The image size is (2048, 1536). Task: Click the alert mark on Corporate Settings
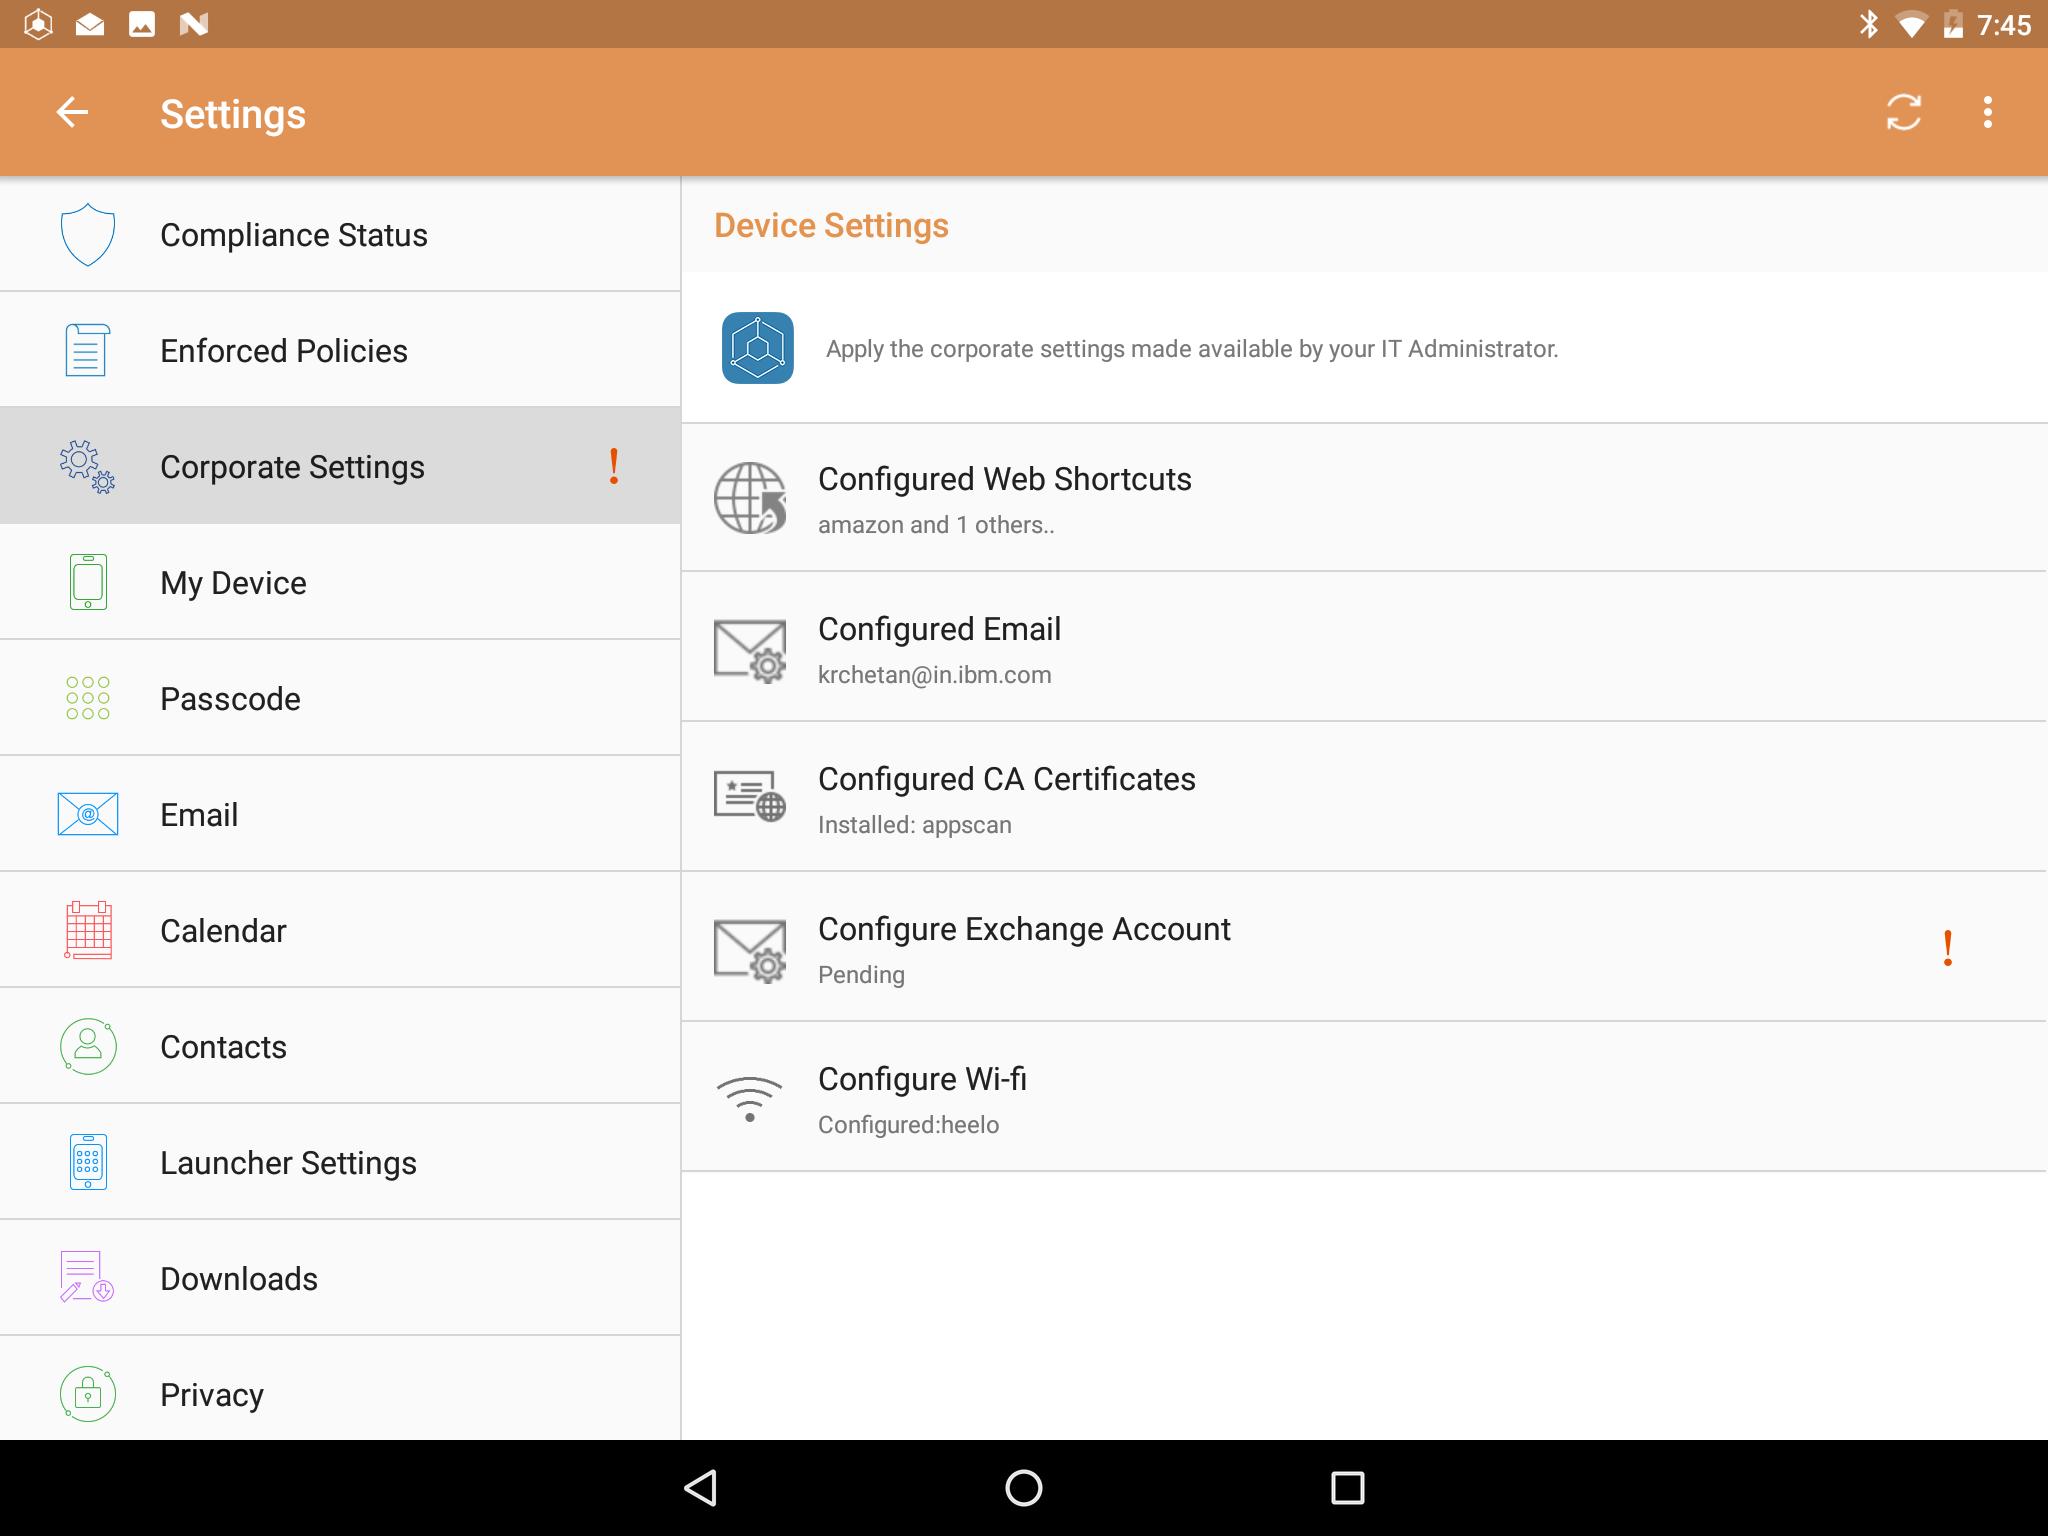point(614,466)
